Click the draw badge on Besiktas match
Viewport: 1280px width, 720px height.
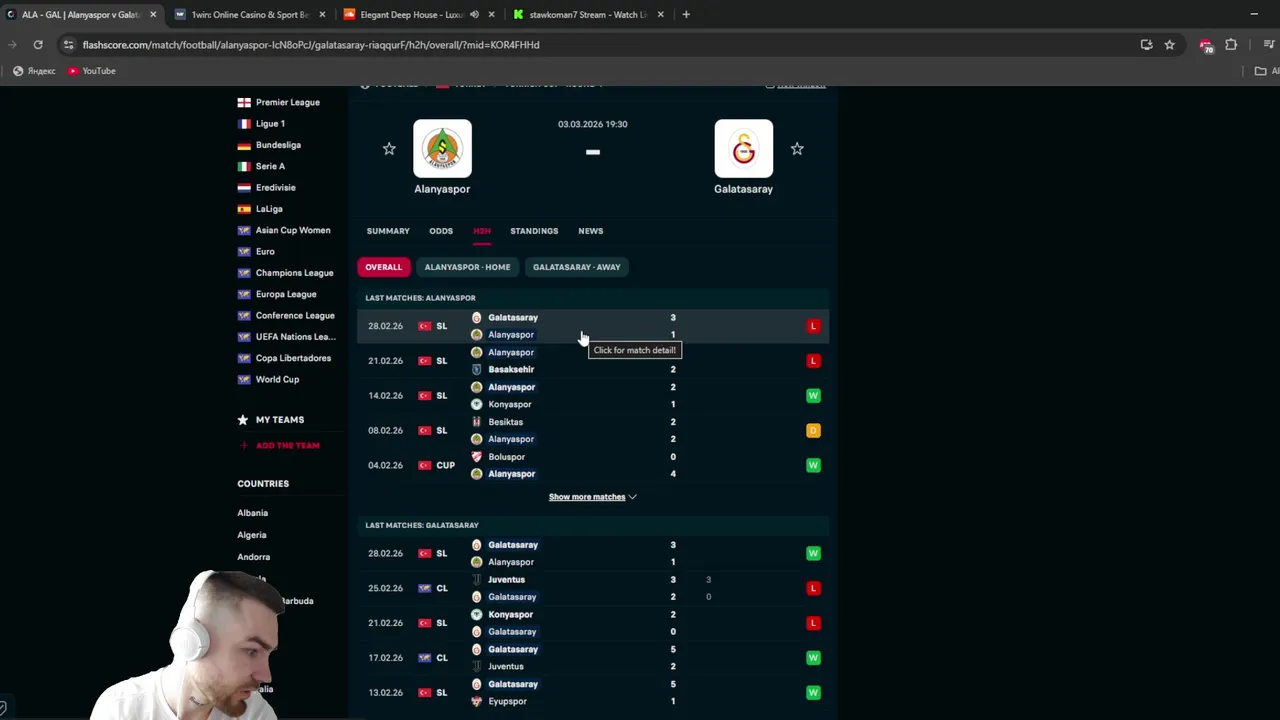point(813,431)
